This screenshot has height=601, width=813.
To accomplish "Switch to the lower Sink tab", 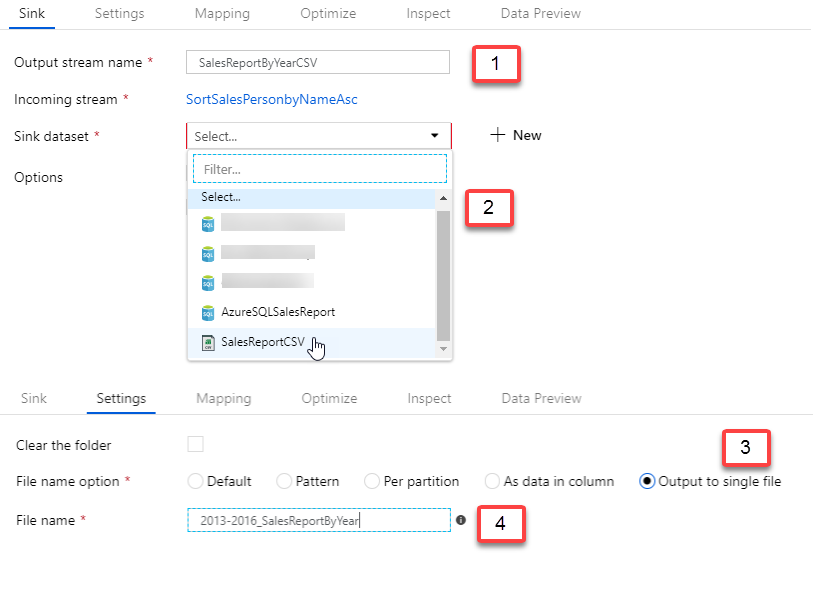I will pyautogui.click(x=34, y=398).
